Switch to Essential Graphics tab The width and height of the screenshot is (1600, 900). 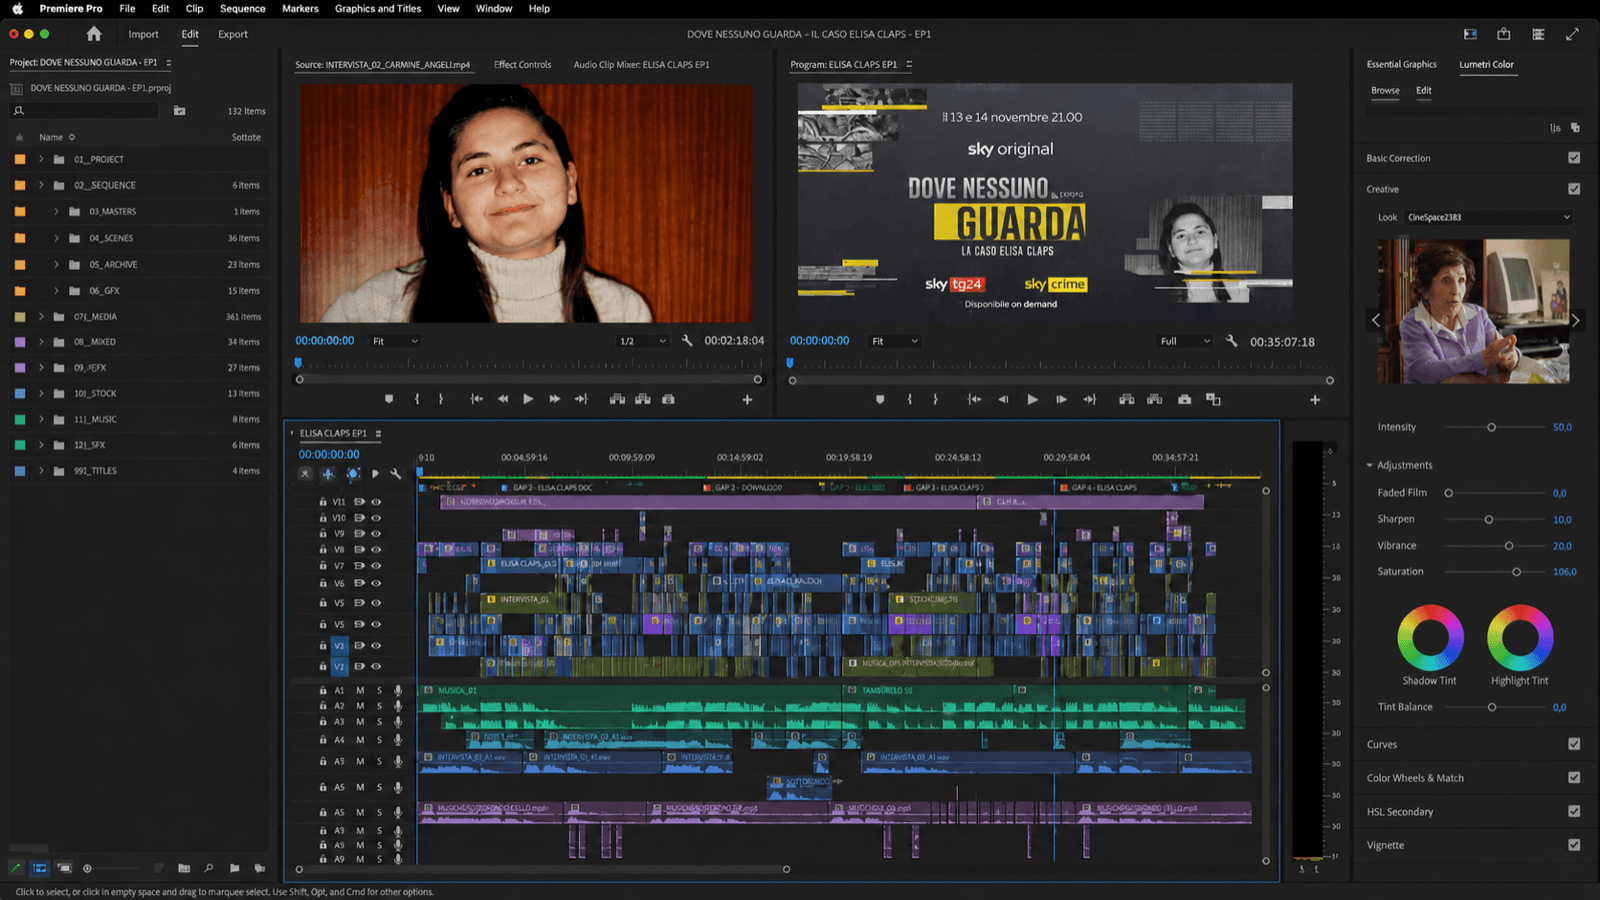coord(1401,65)
